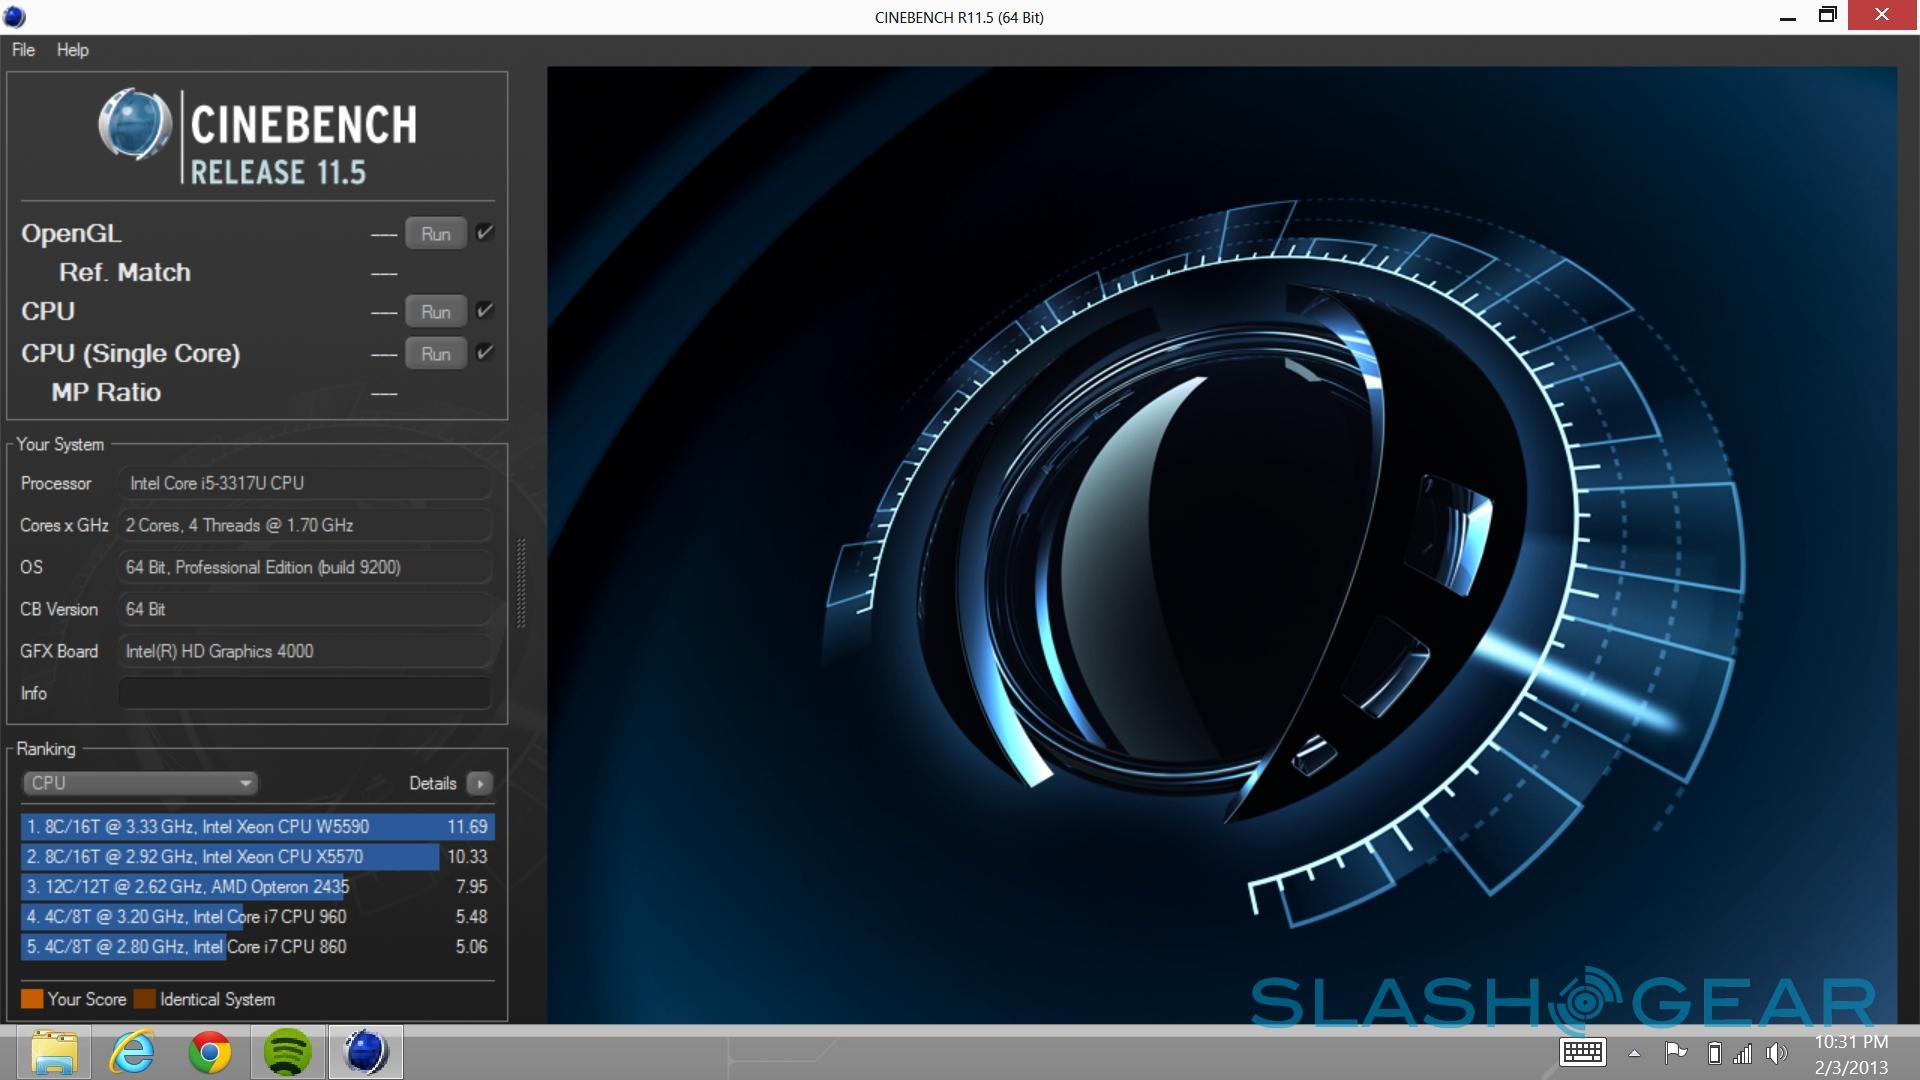The height and width of the screenshot is (1080, 1920).
Task: Toggle the CPU test checkbox
Action: coord(485,310)
